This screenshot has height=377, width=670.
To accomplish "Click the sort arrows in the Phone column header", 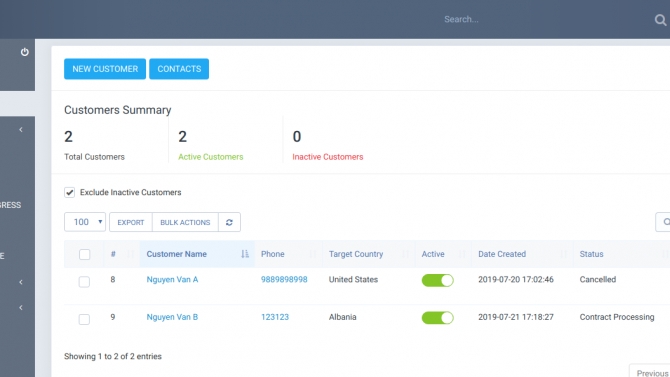I will point(313,254).
